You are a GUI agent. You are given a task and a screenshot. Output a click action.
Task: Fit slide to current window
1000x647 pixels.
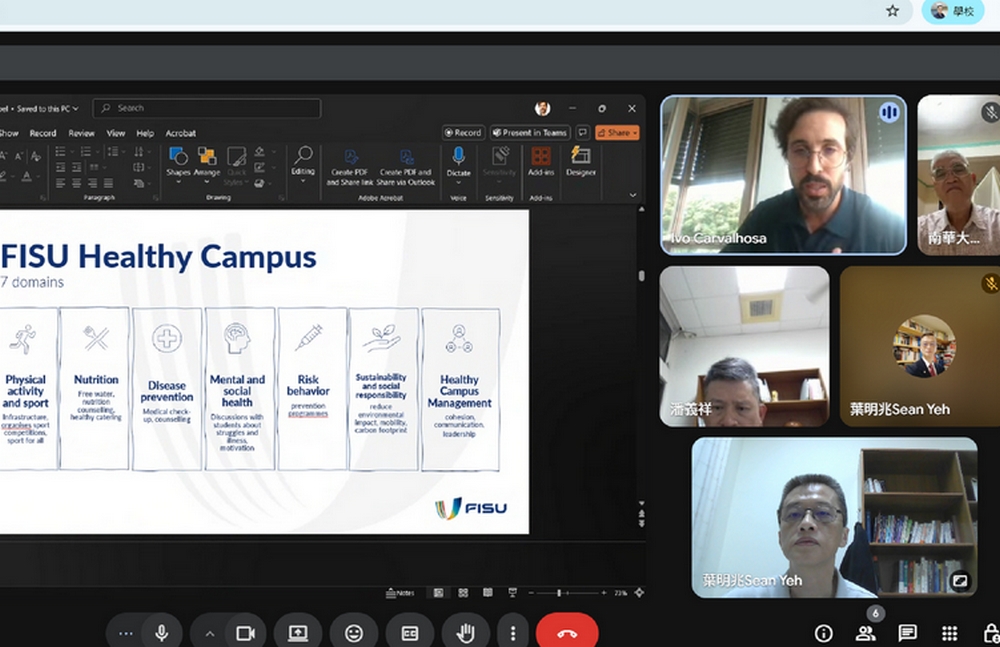[x=639, y=593]
